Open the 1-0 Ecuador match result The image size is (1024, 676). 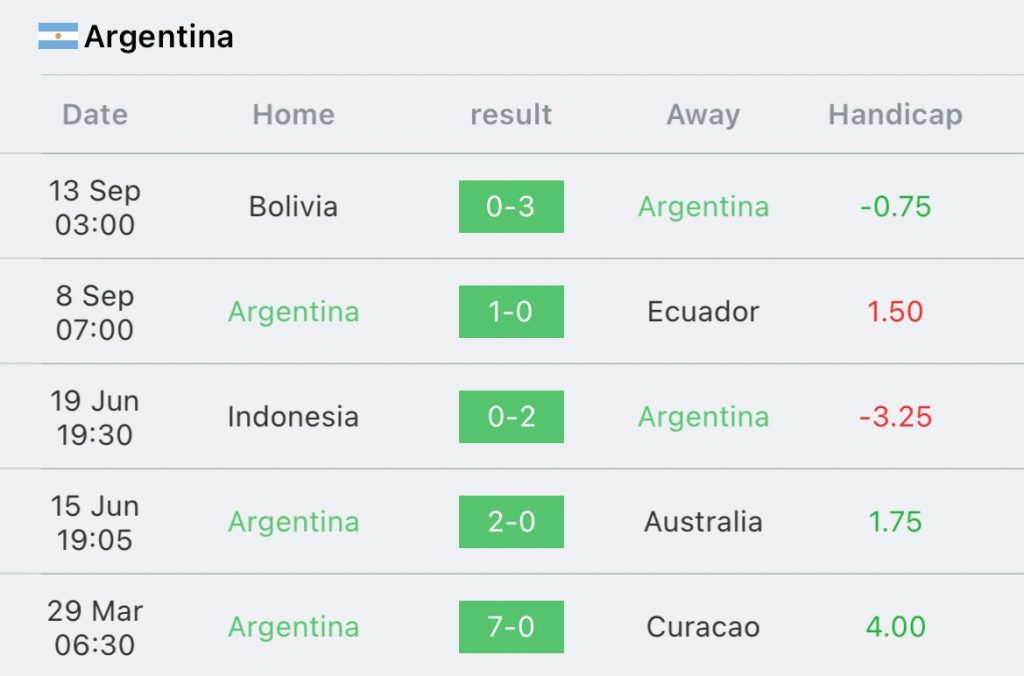pyautogui.click(x=511, y=312)
